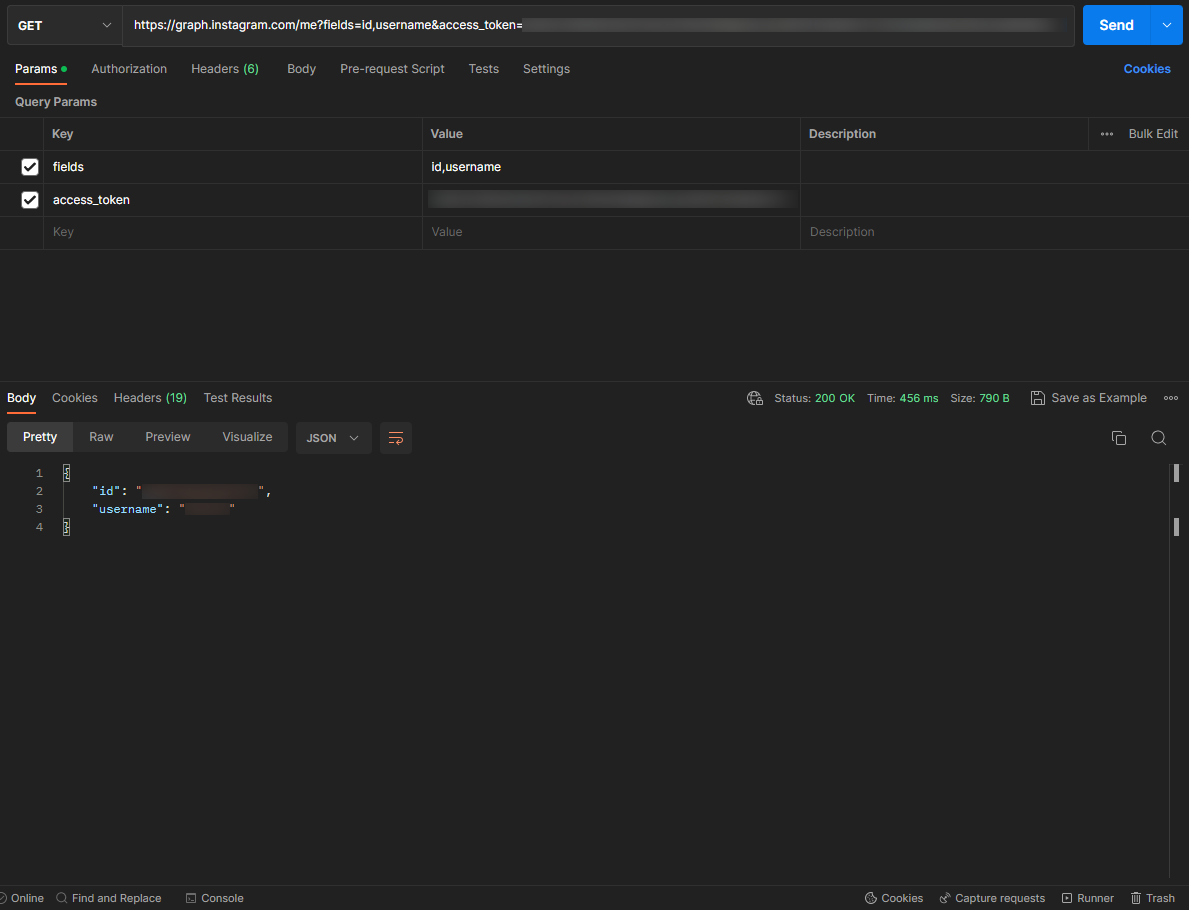This screenshot has height=910, width=1189.
Task: Open the query params column options ellipsis
Action: [1107, 133]
